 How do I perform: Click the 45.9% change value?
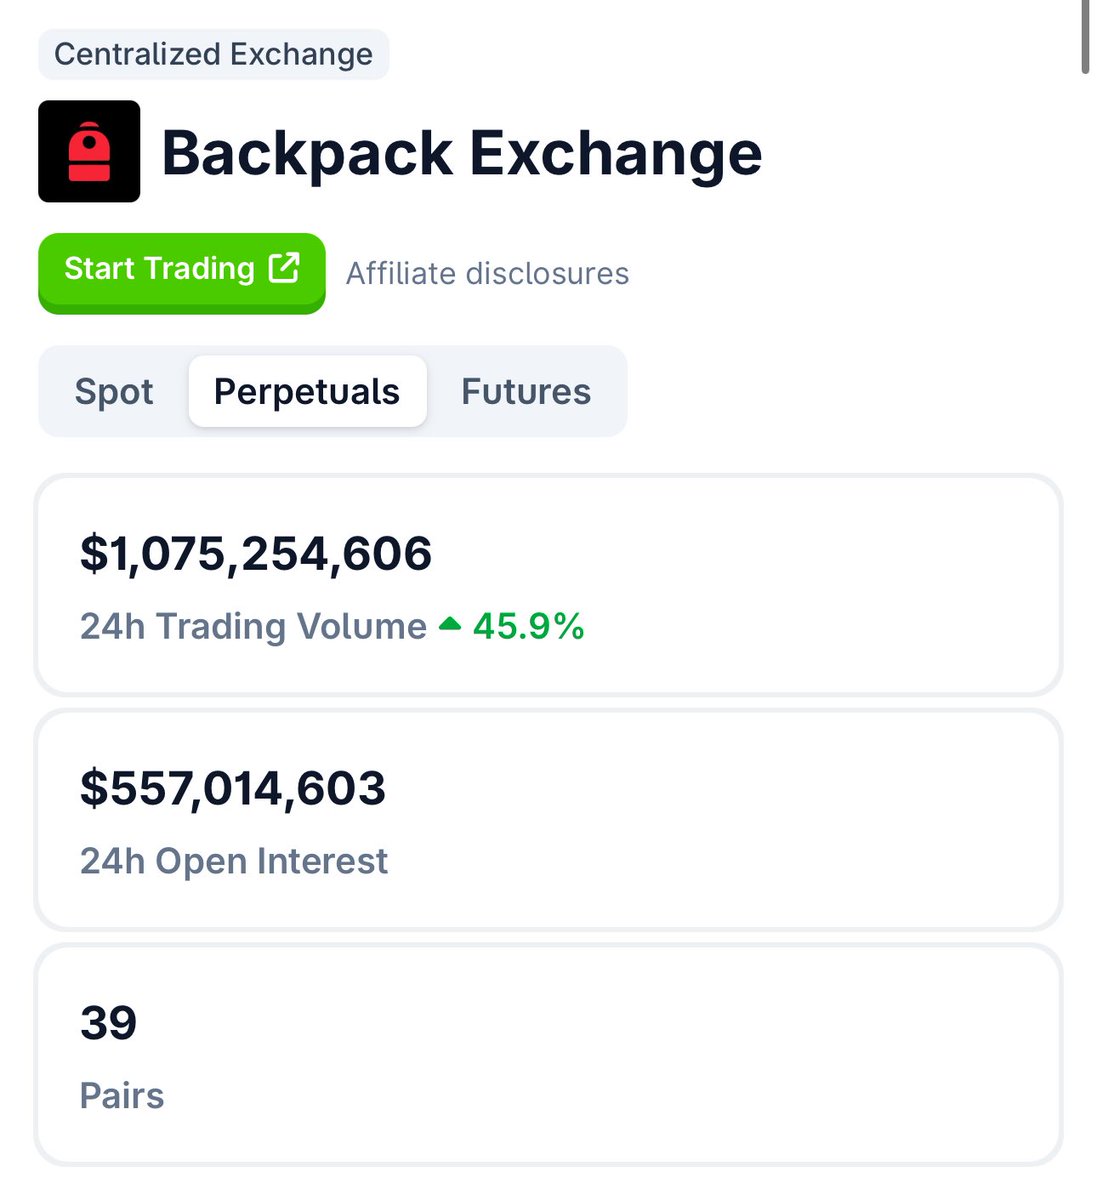[x=529, y=626]
